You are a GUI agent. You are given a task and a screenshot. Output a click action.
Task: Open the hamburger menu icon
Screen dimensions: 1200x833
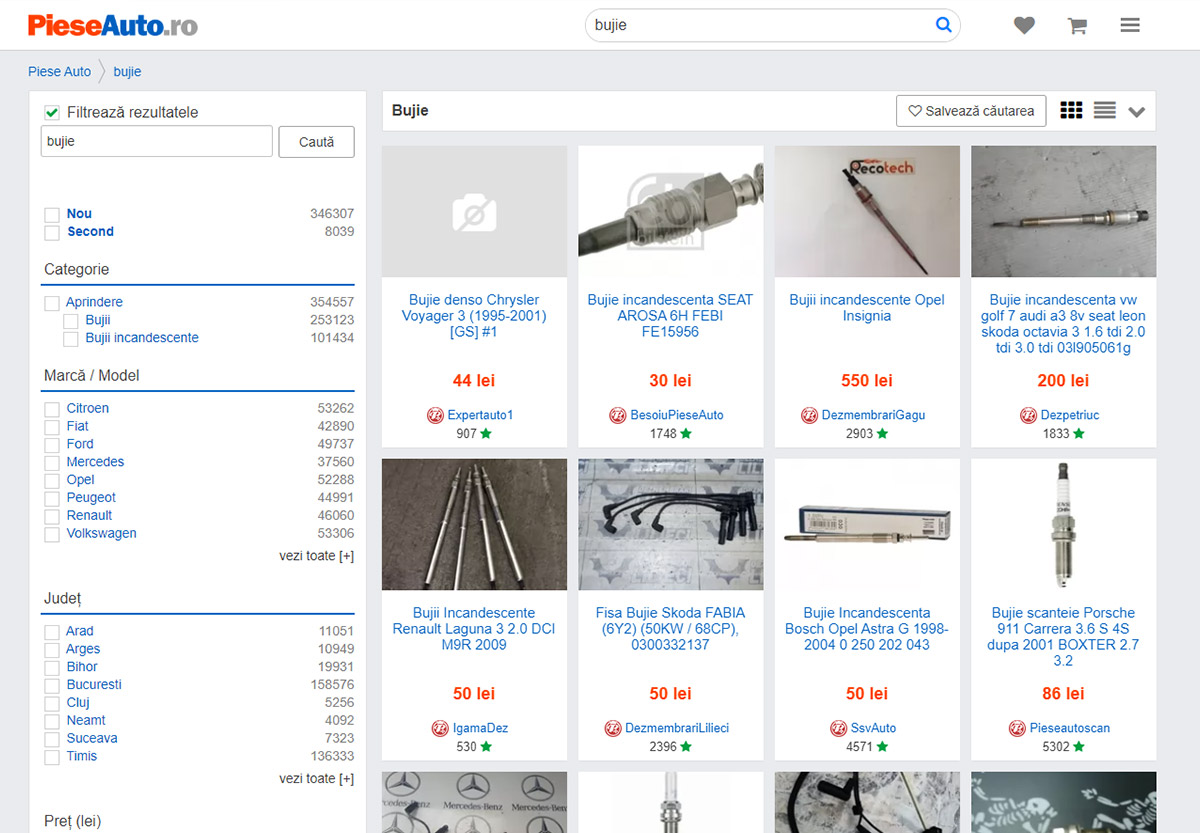pyautogui.click(x=1130, y=26)
